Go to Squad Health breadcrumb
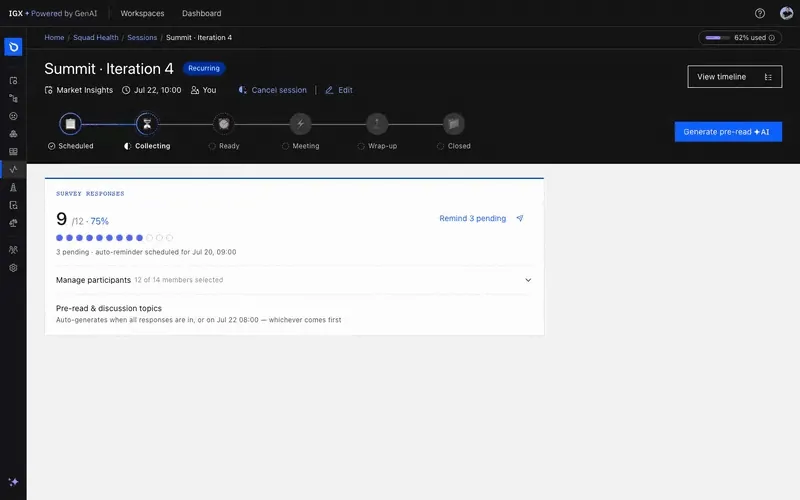The height and width of the screenshot is (500, 800). point(95,38)
